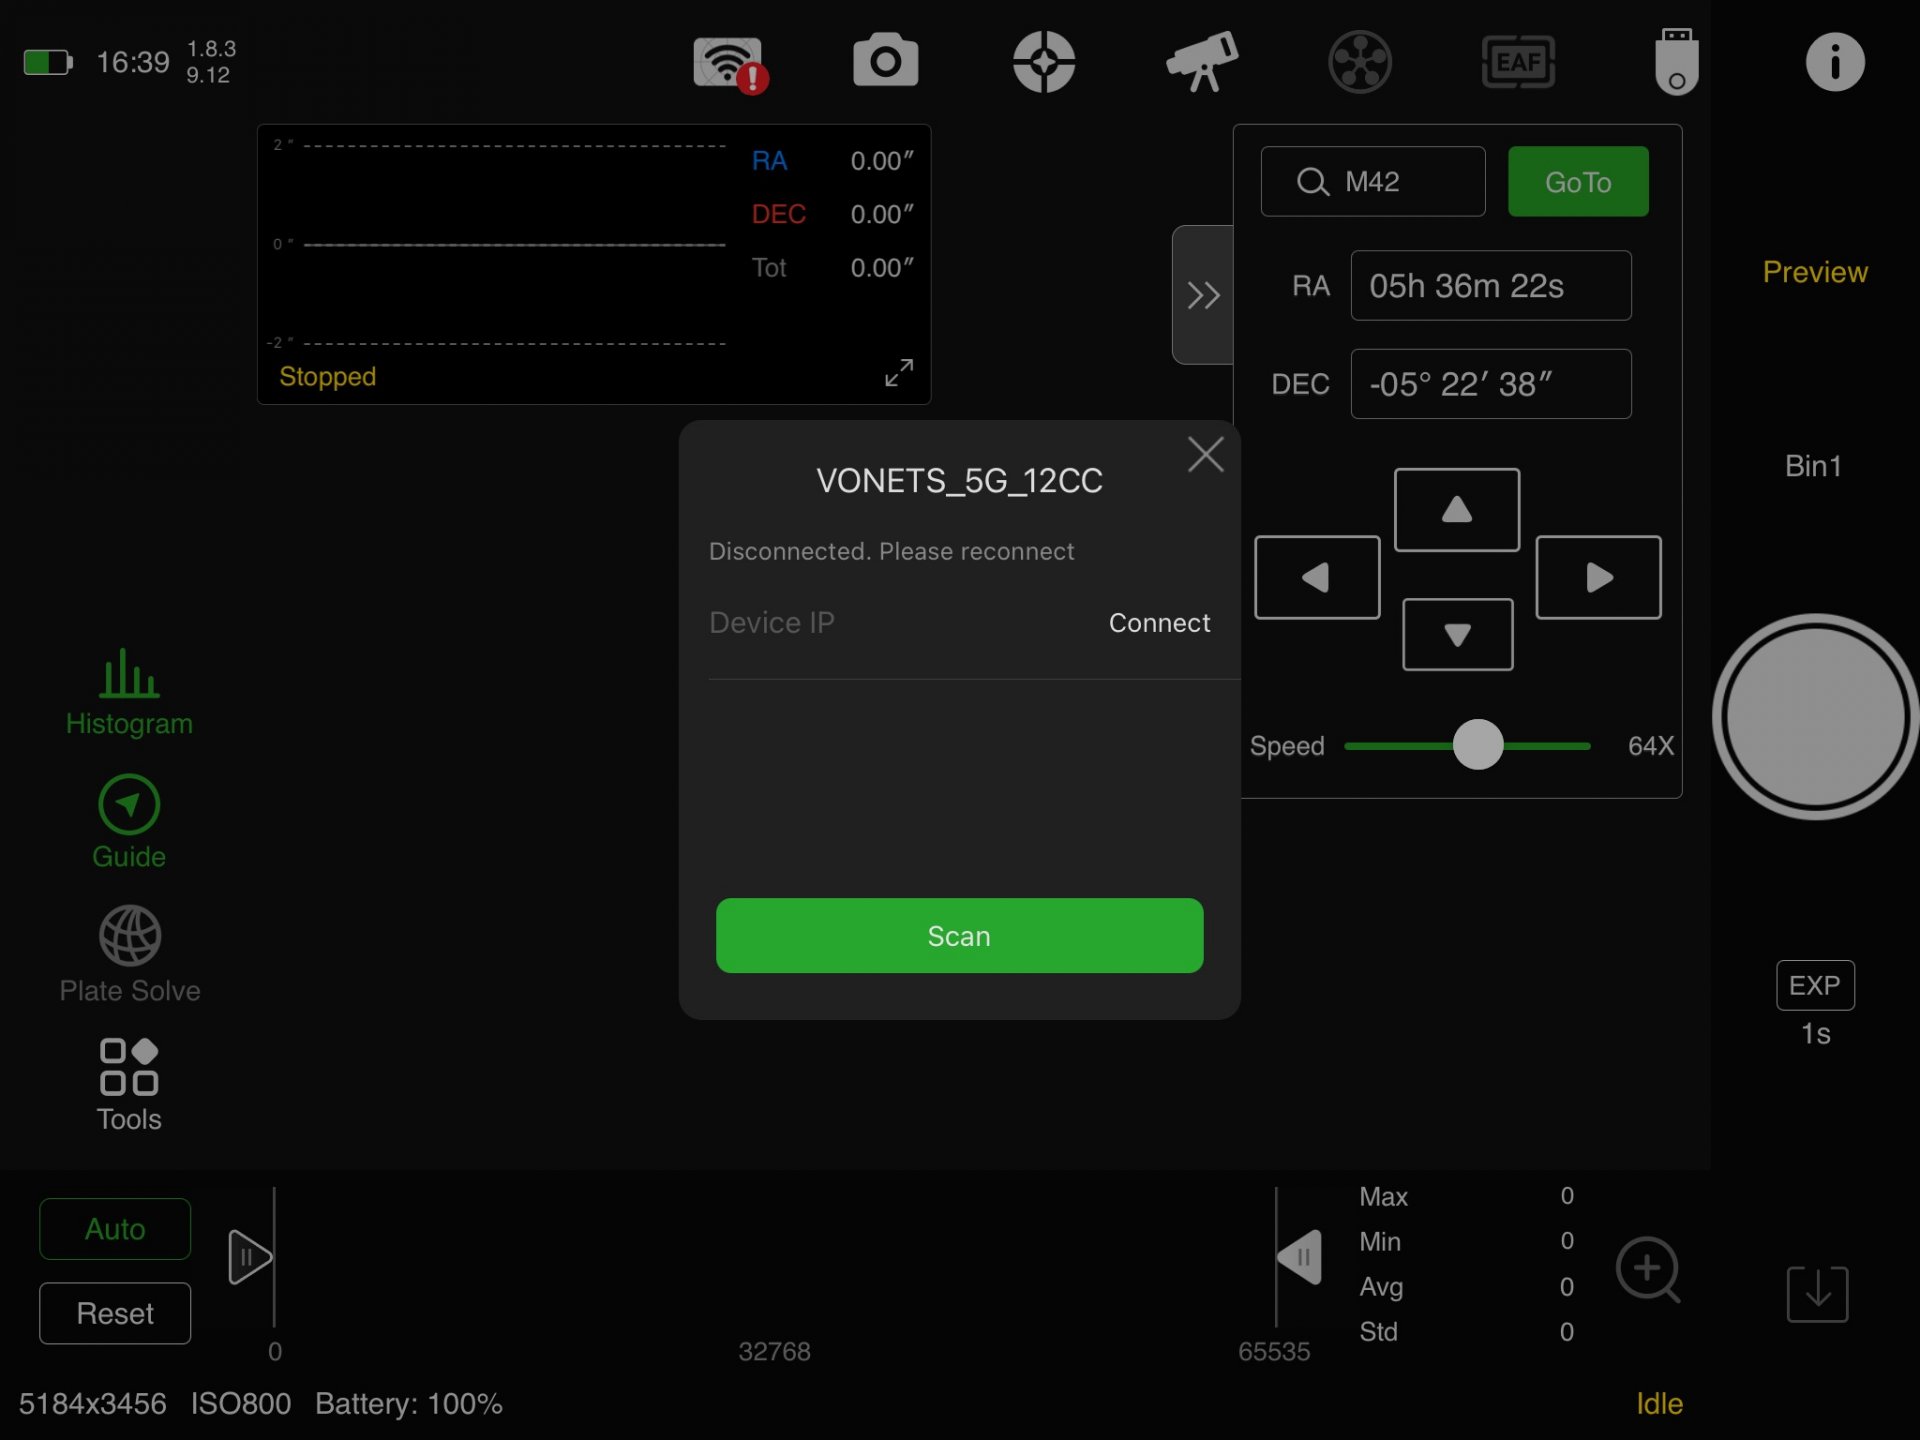Open the camera settings icon

(x=885, y=61)
